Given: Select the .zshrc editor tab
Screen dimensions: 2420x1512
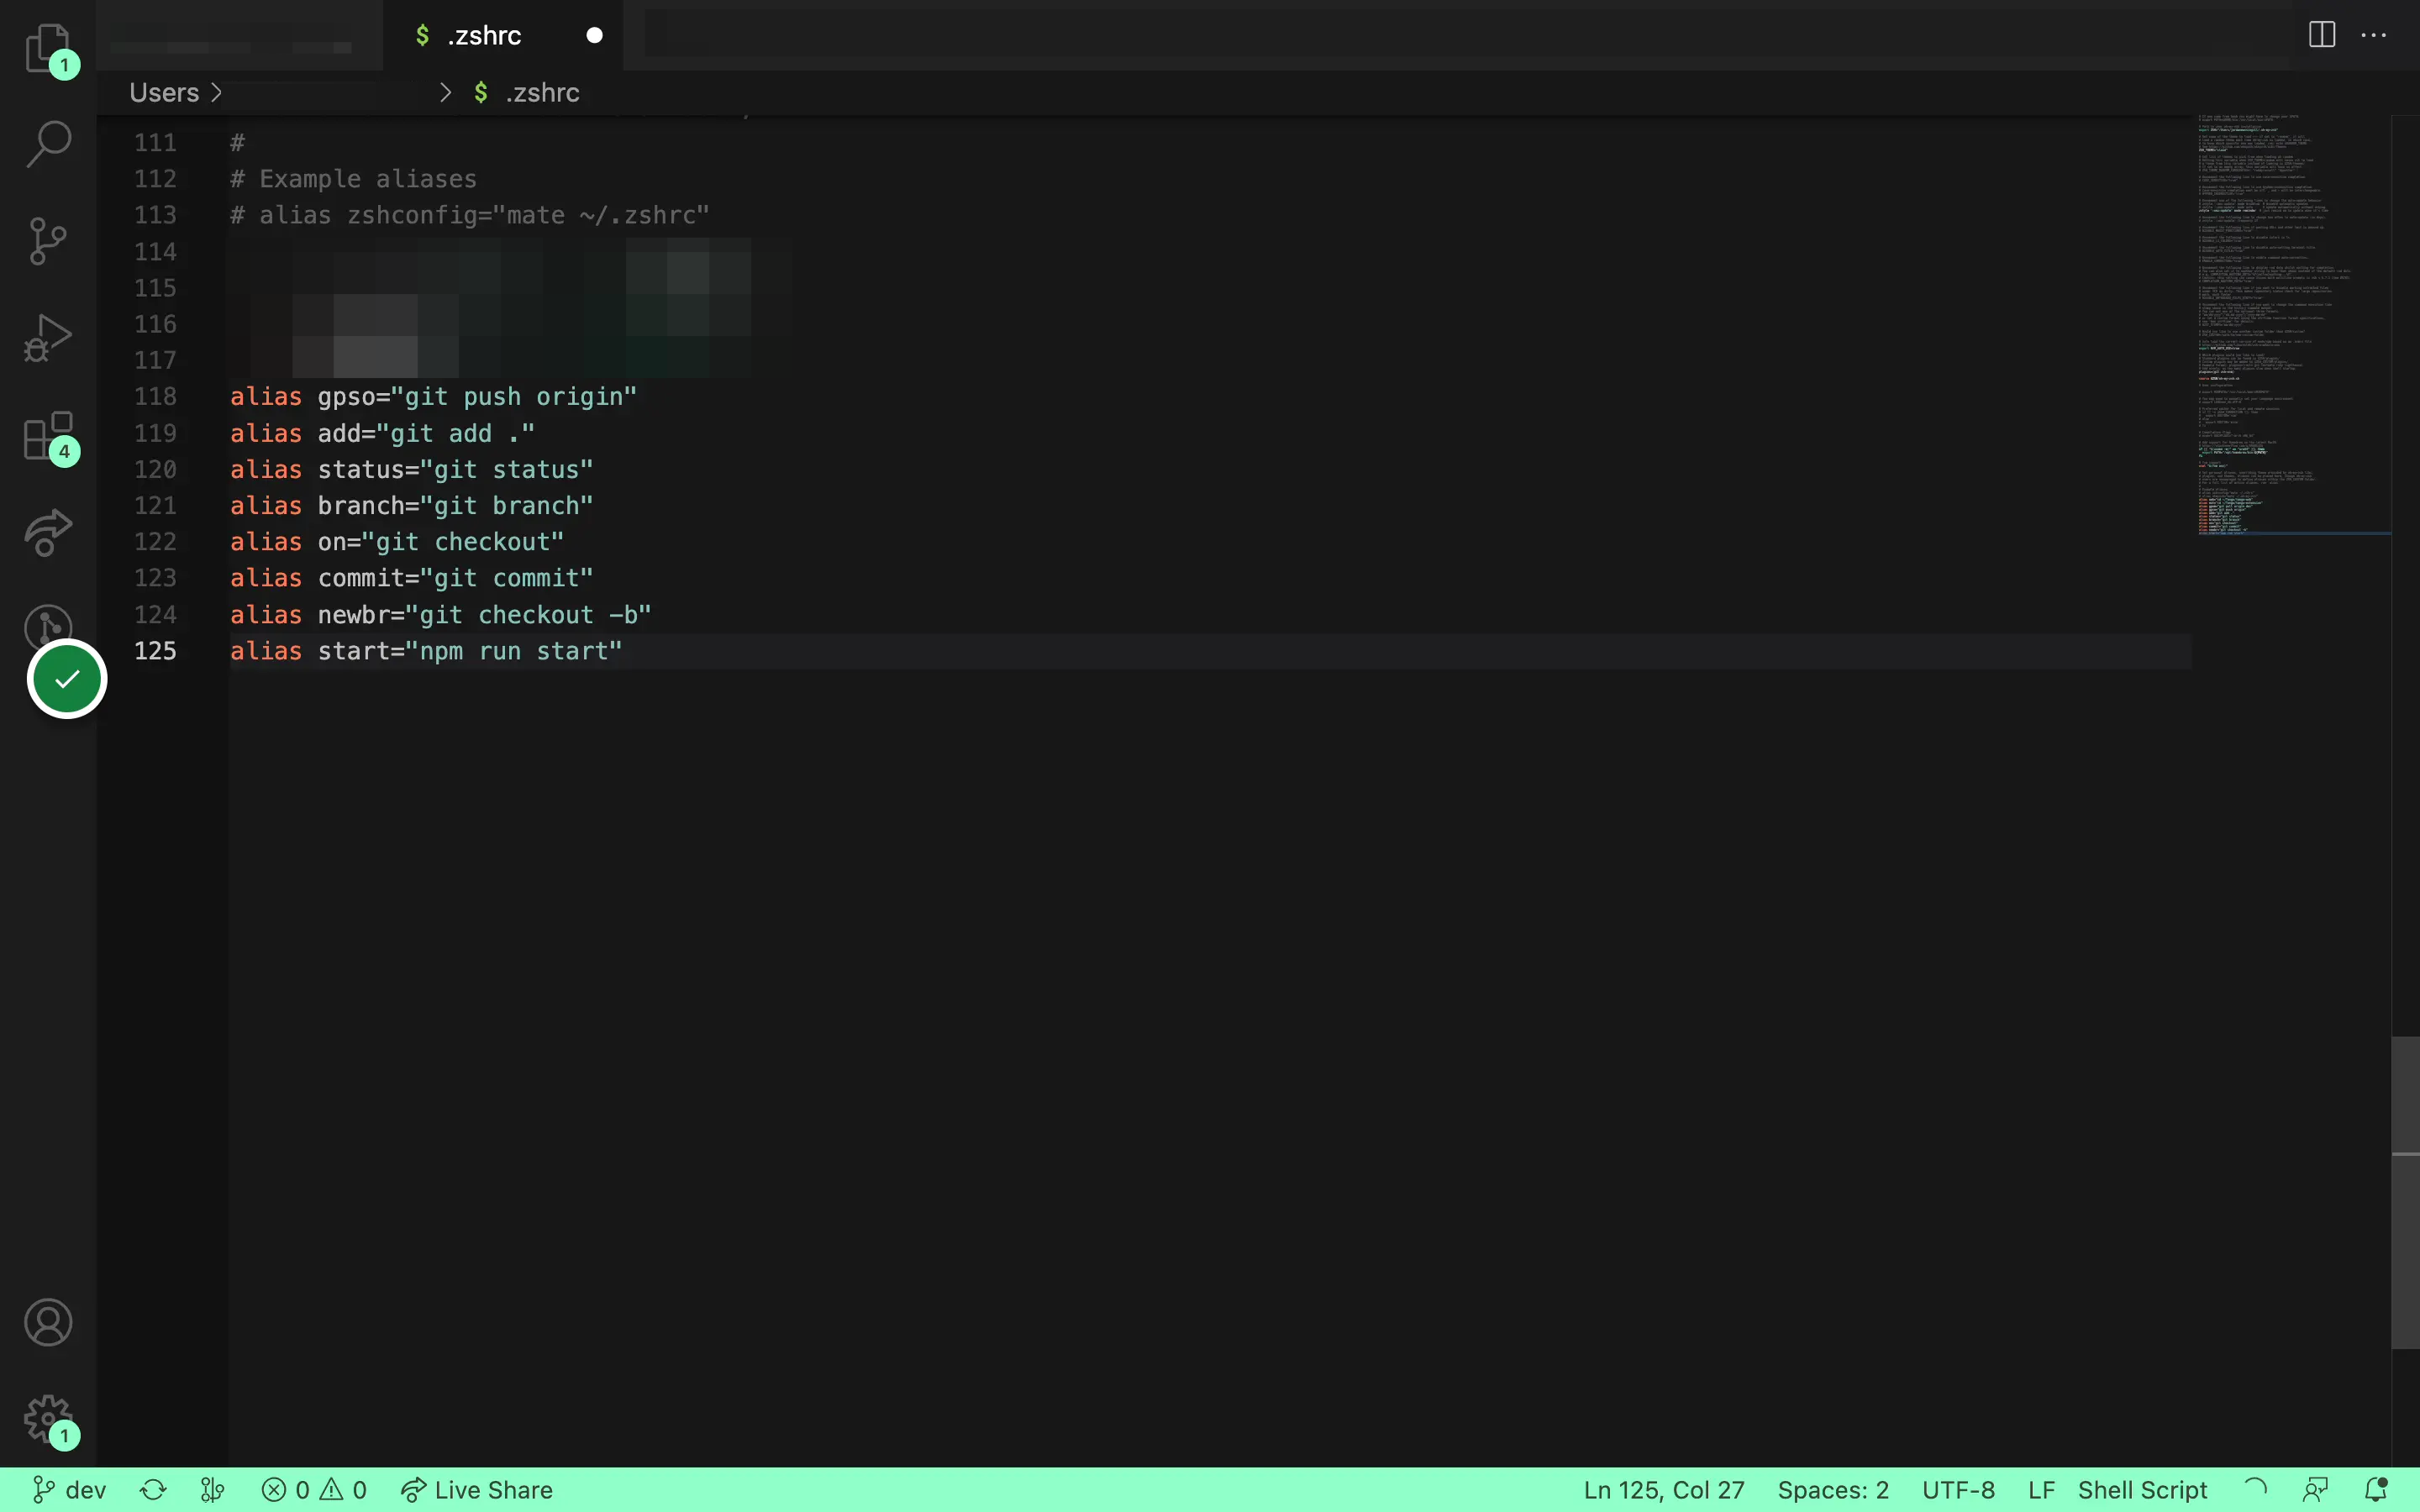Looking at the screenshot, I should (x=503, y=35).
